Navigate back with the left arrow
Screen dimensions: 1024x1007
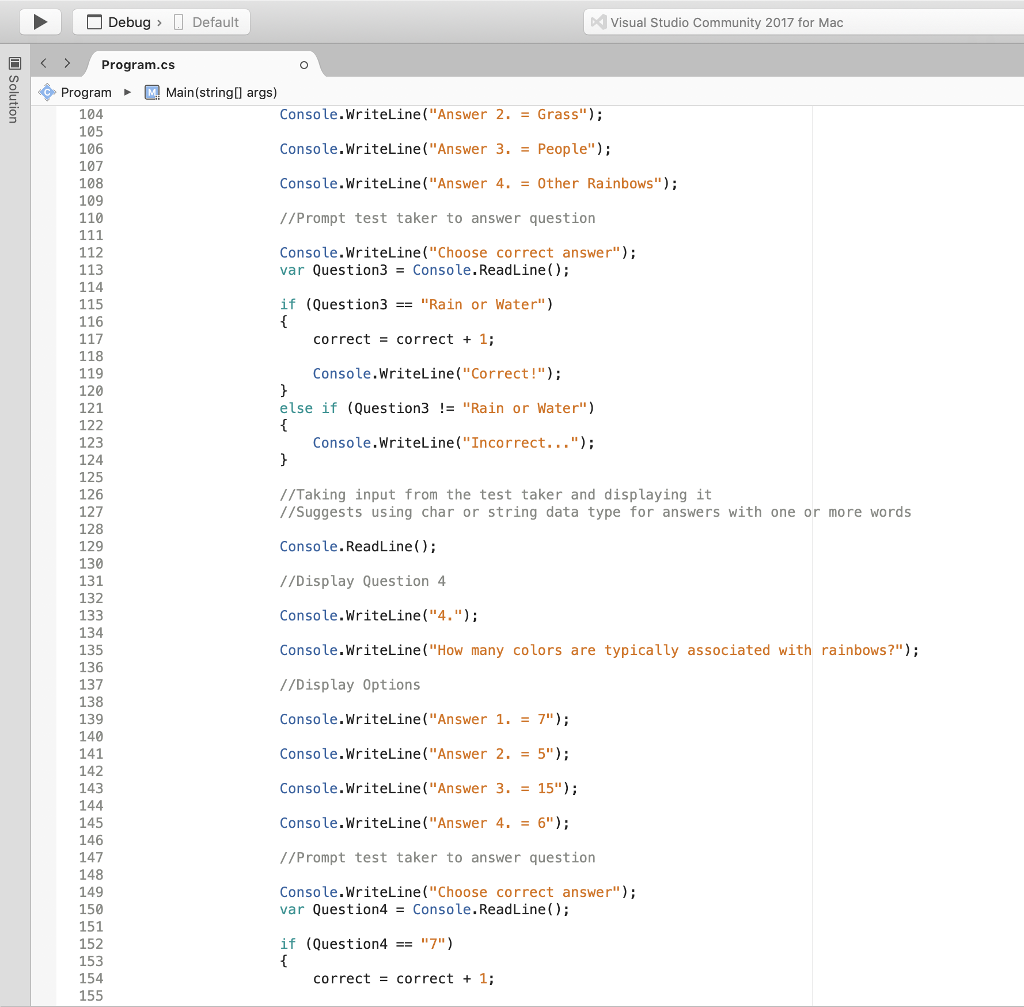point(42,62)
